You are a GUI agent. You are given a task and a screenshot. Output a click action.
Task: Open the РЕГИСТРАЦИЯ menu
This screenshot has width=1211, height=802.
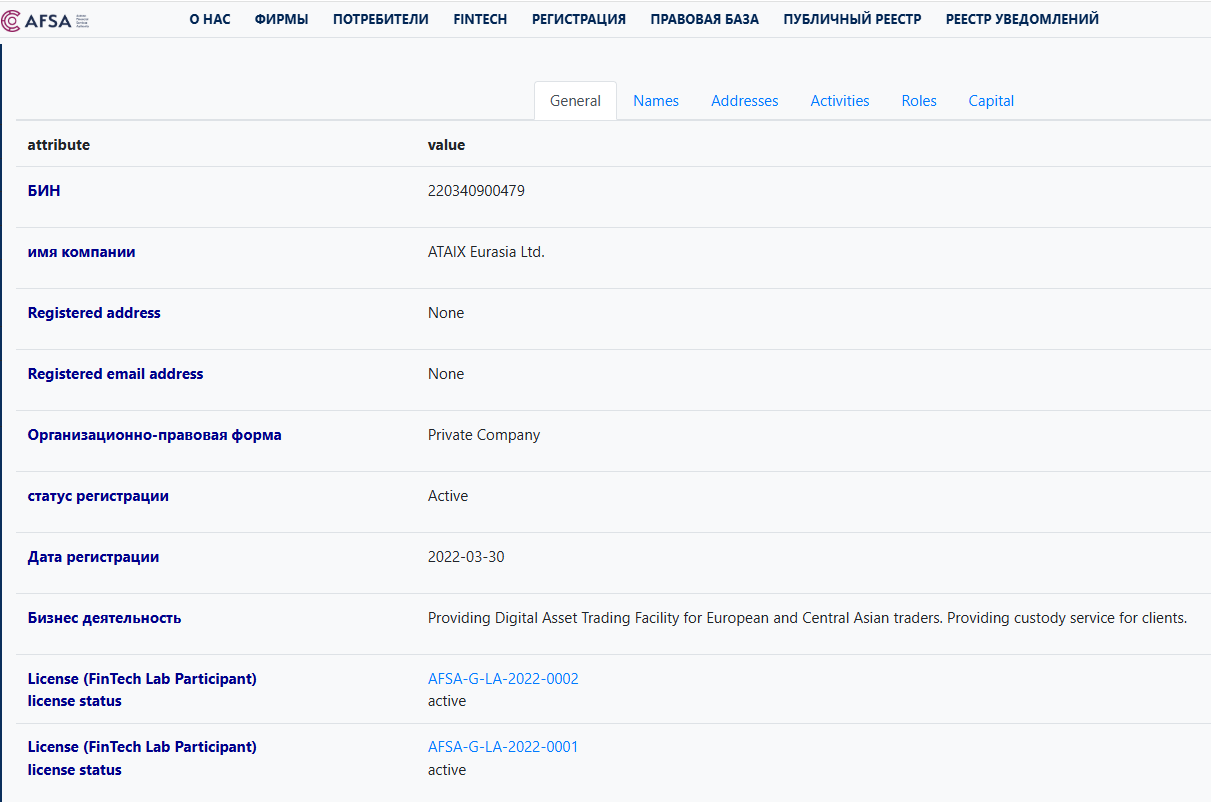click(x=579, y=19)
